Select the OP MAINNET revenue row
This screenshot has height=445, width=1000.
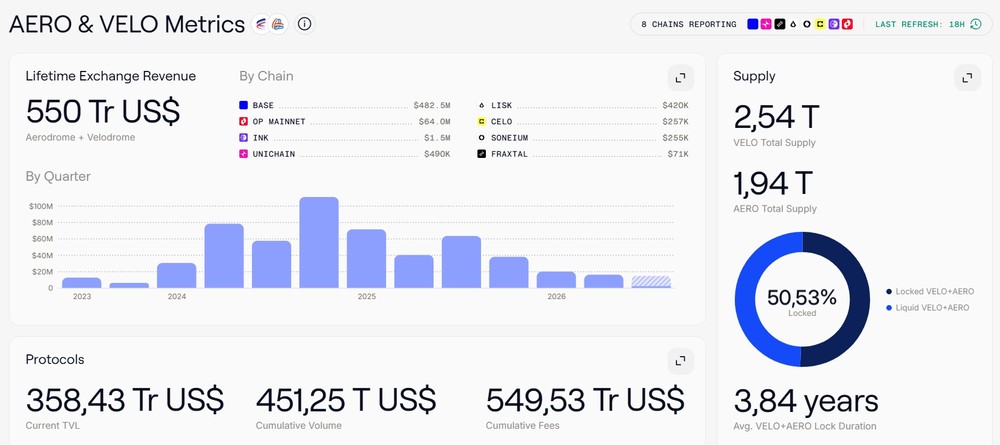point(344,121)
